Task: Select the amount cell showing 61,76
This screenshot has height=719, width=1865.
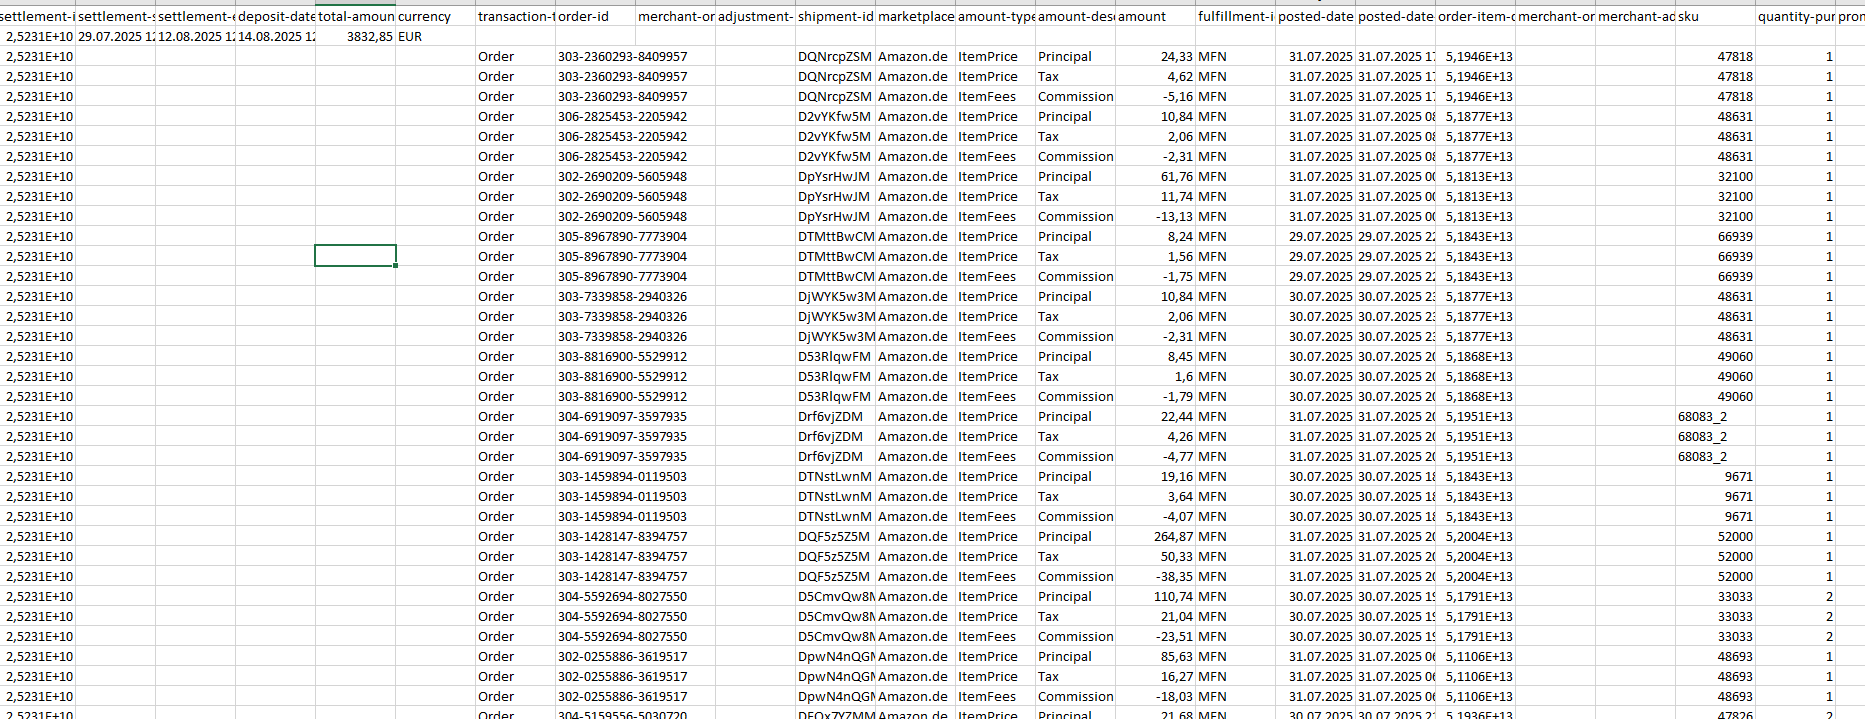Action: pos(1155,177)
